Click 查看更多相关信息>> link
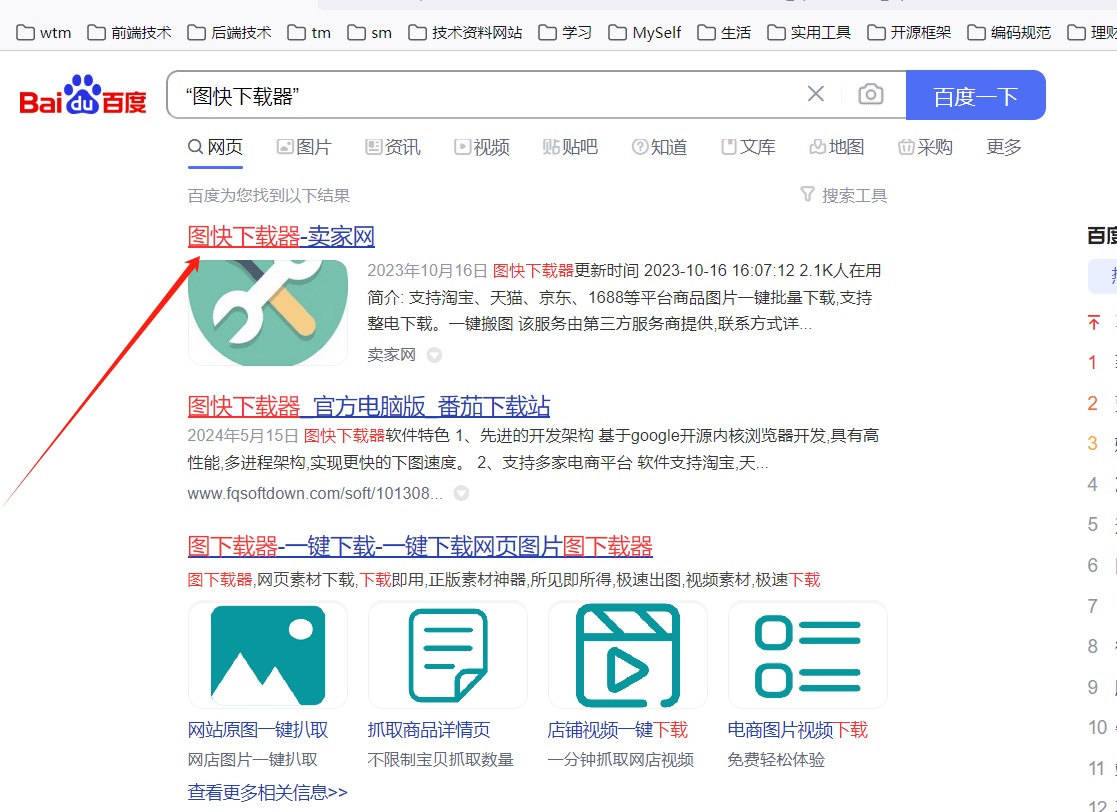The height and width of the screenshot is (812, 1117). 267,792
